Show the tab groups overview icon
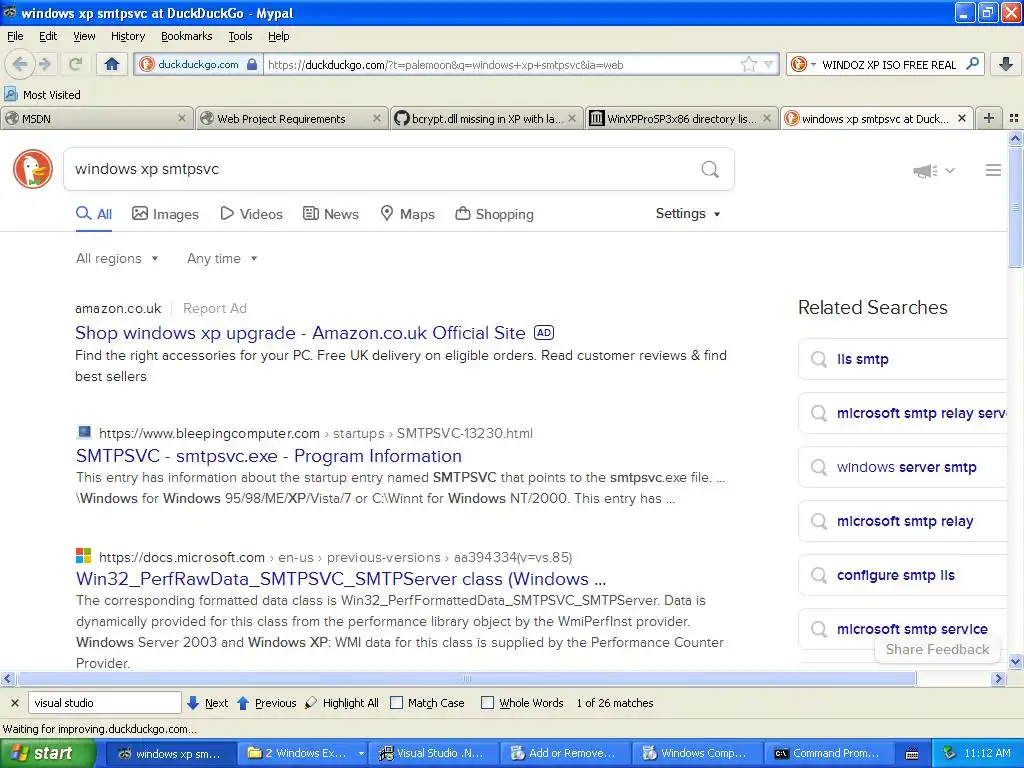Image resolution: width=1024 pixels, height=768 pixels. [1014, 118]
